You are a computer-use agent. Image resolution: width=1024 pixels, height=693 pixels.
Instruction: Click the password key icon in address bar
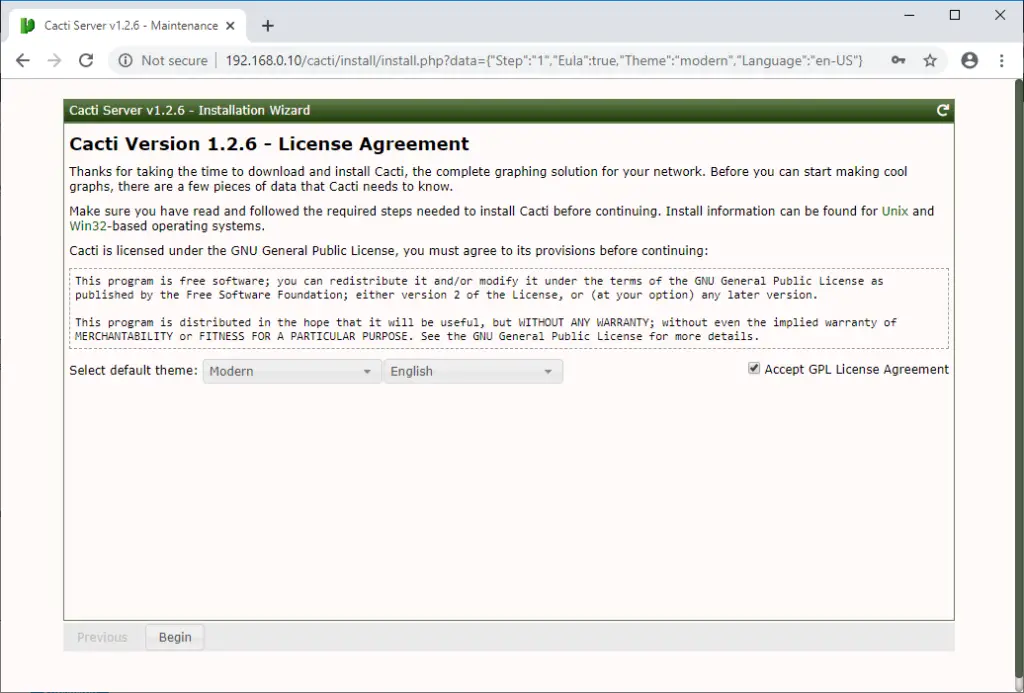click(x=899, y=60)
